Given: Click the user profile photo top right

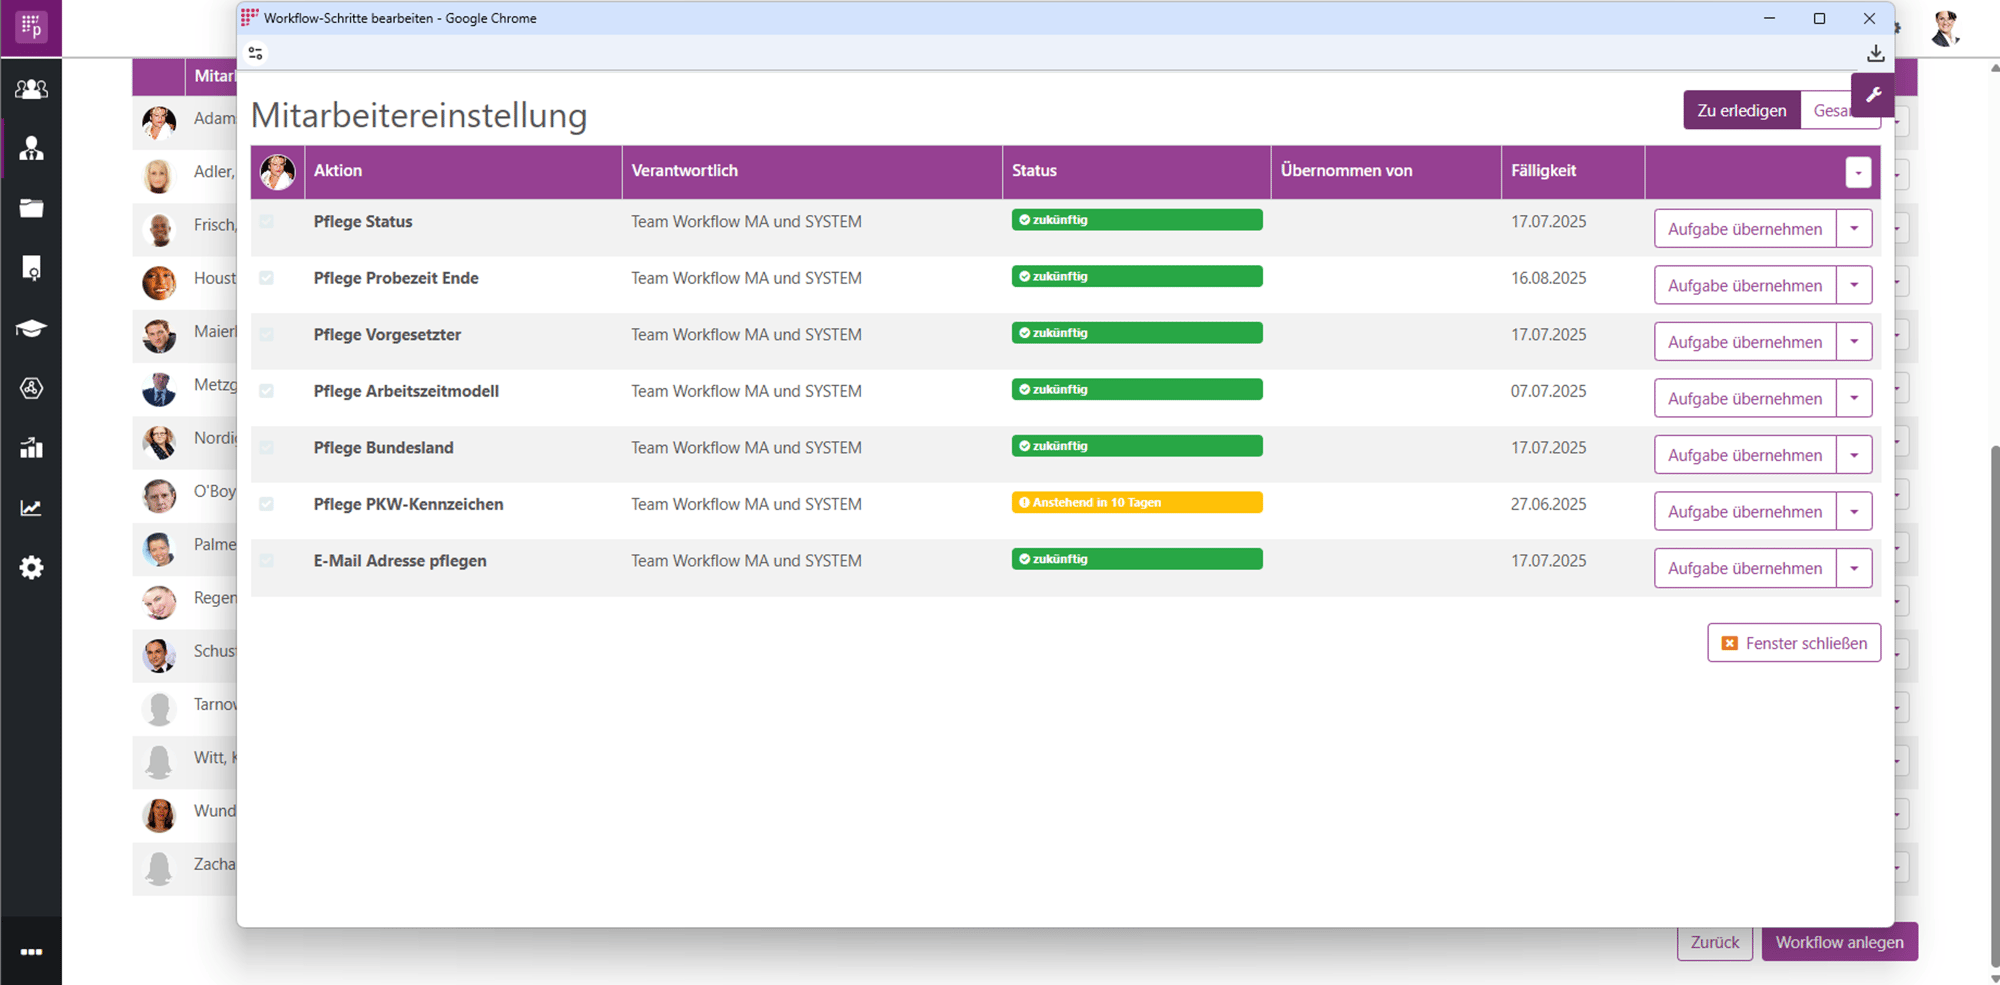Looking at the screenshot, I should [x=1944, y=29].
